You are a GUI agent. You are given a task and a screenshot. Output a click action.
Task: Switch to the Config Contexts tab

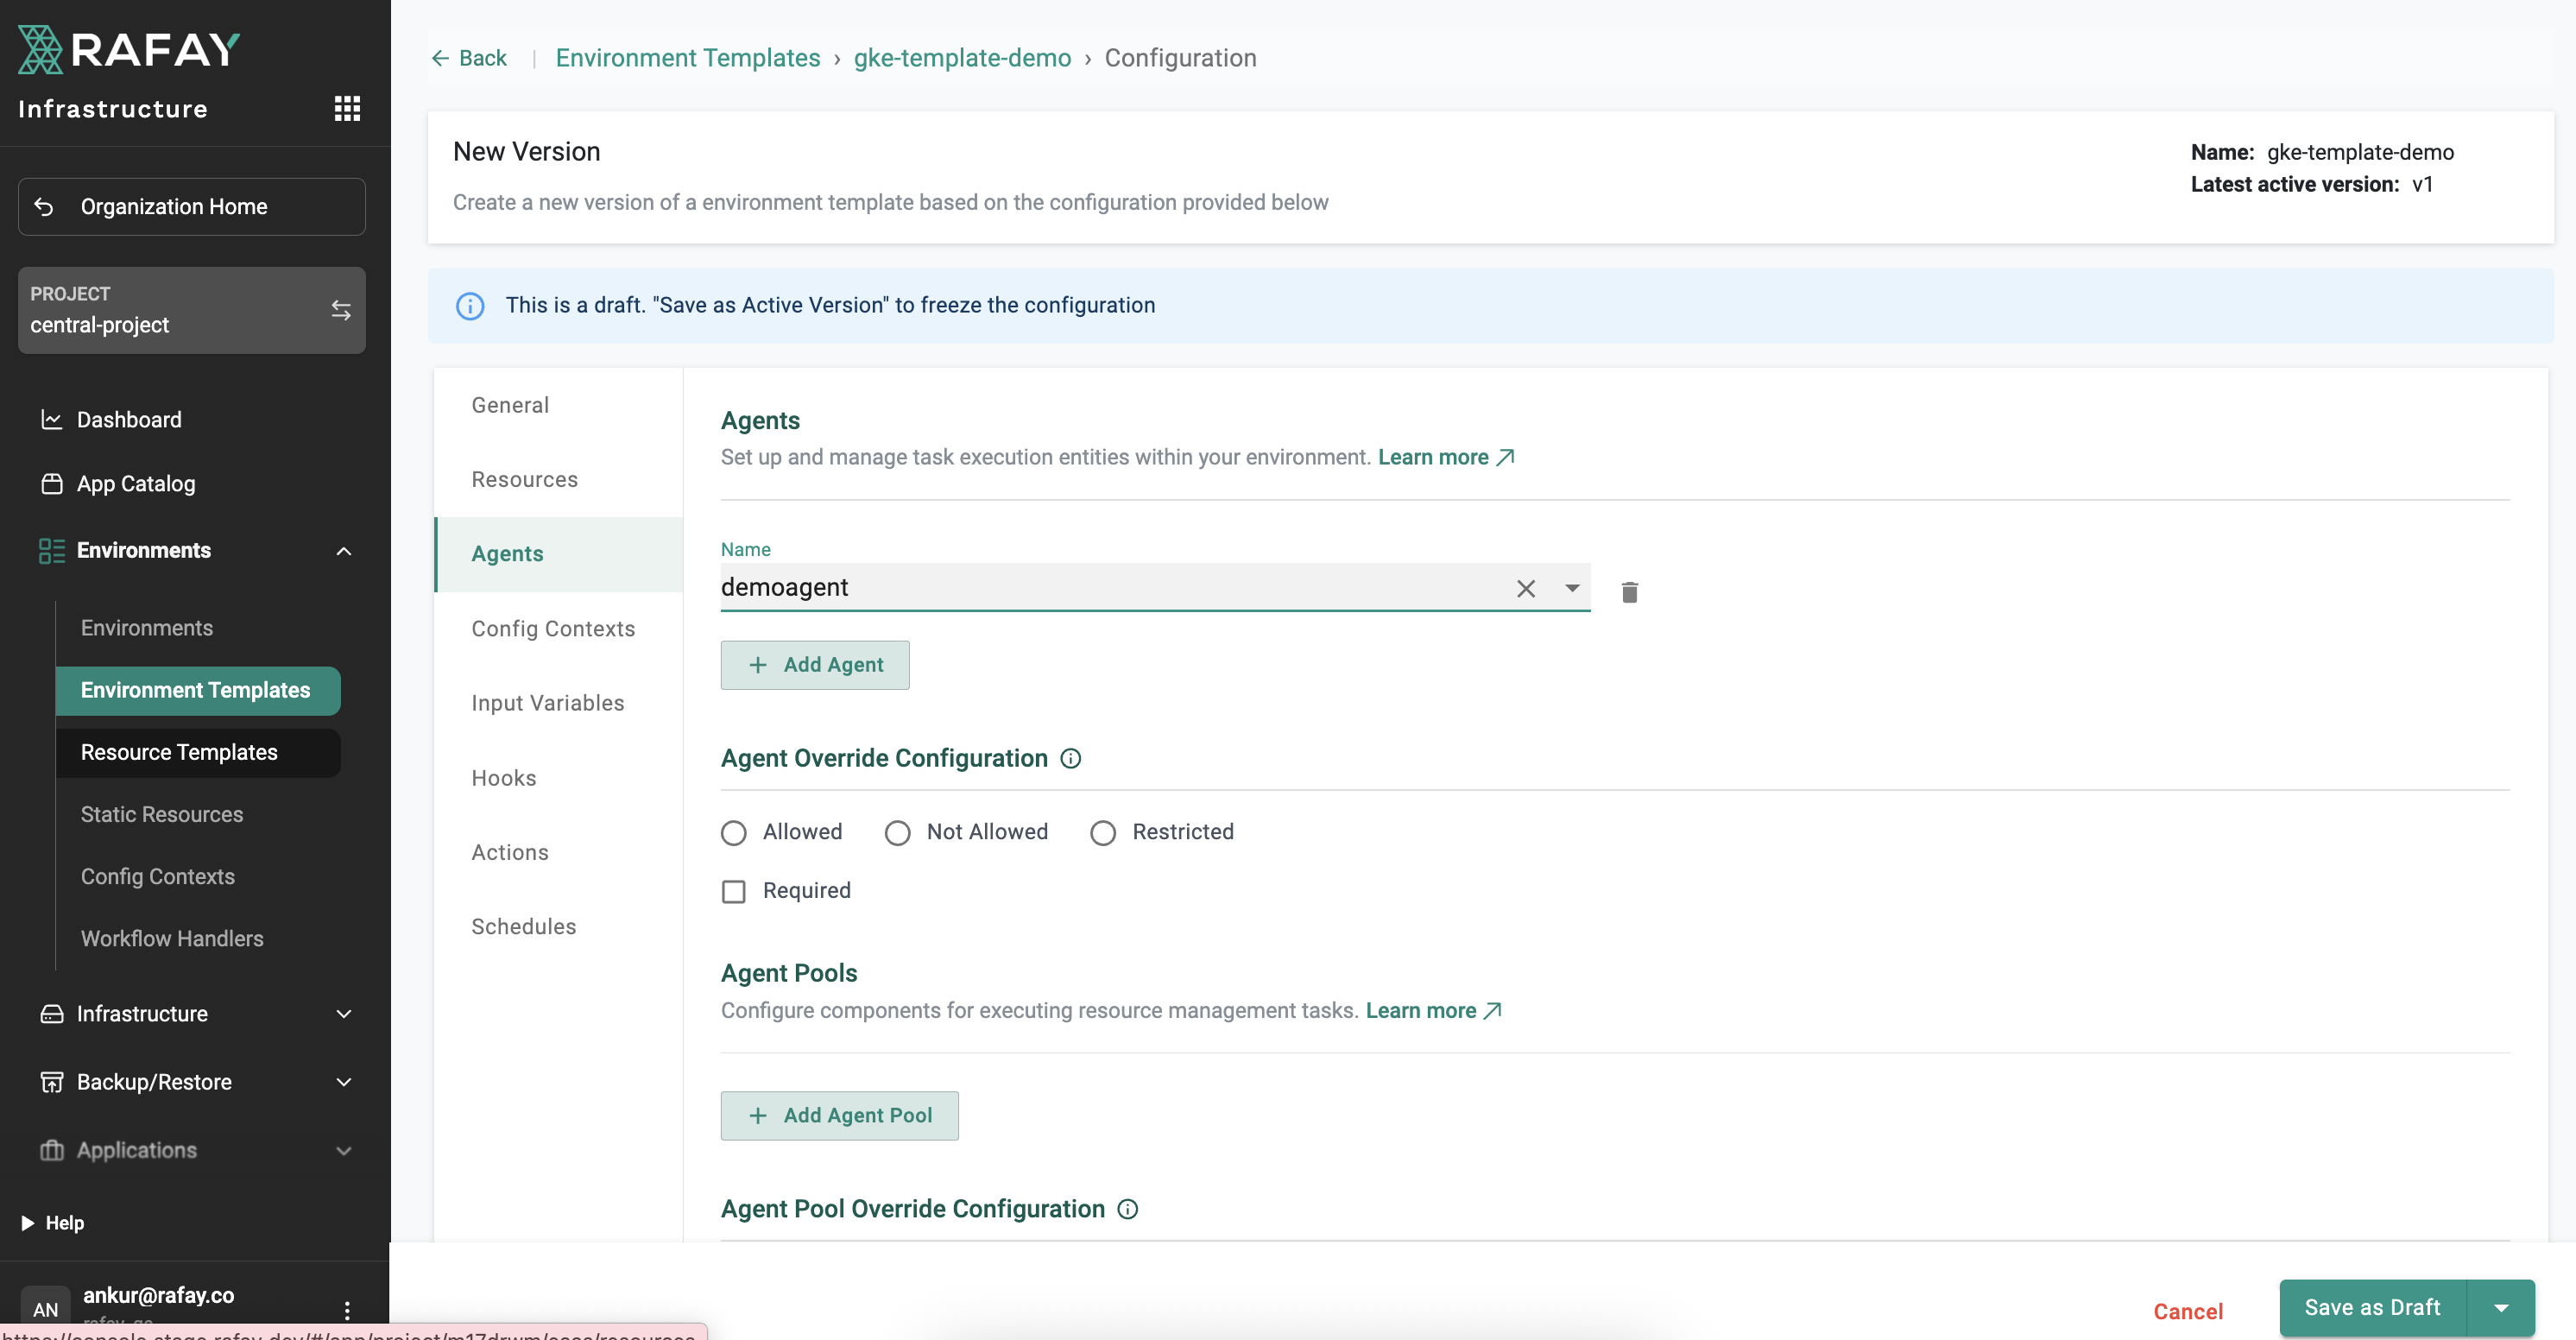pyautogui.click(x=553, y=628)
